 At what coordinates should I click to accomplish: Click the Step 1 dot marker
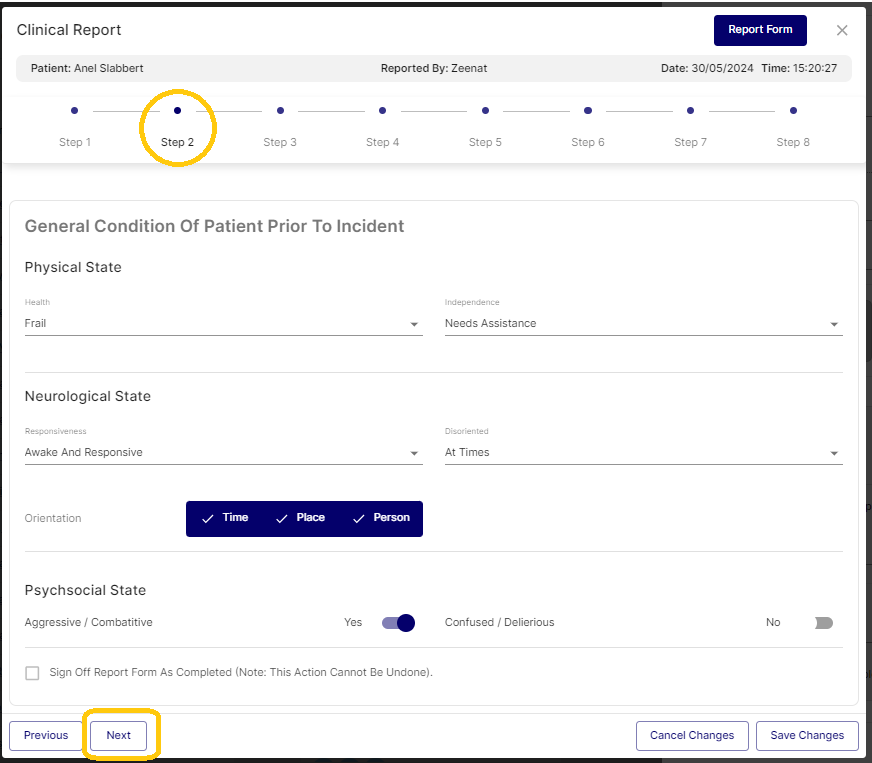tap(75, 111)
